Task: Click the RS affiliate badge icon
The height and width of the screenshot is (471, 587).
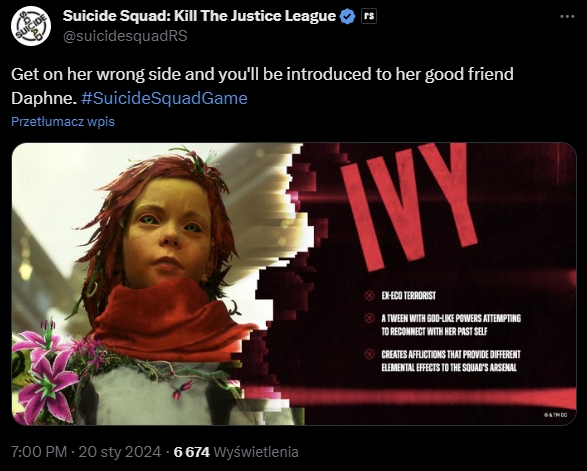Action: coord(369,16)
